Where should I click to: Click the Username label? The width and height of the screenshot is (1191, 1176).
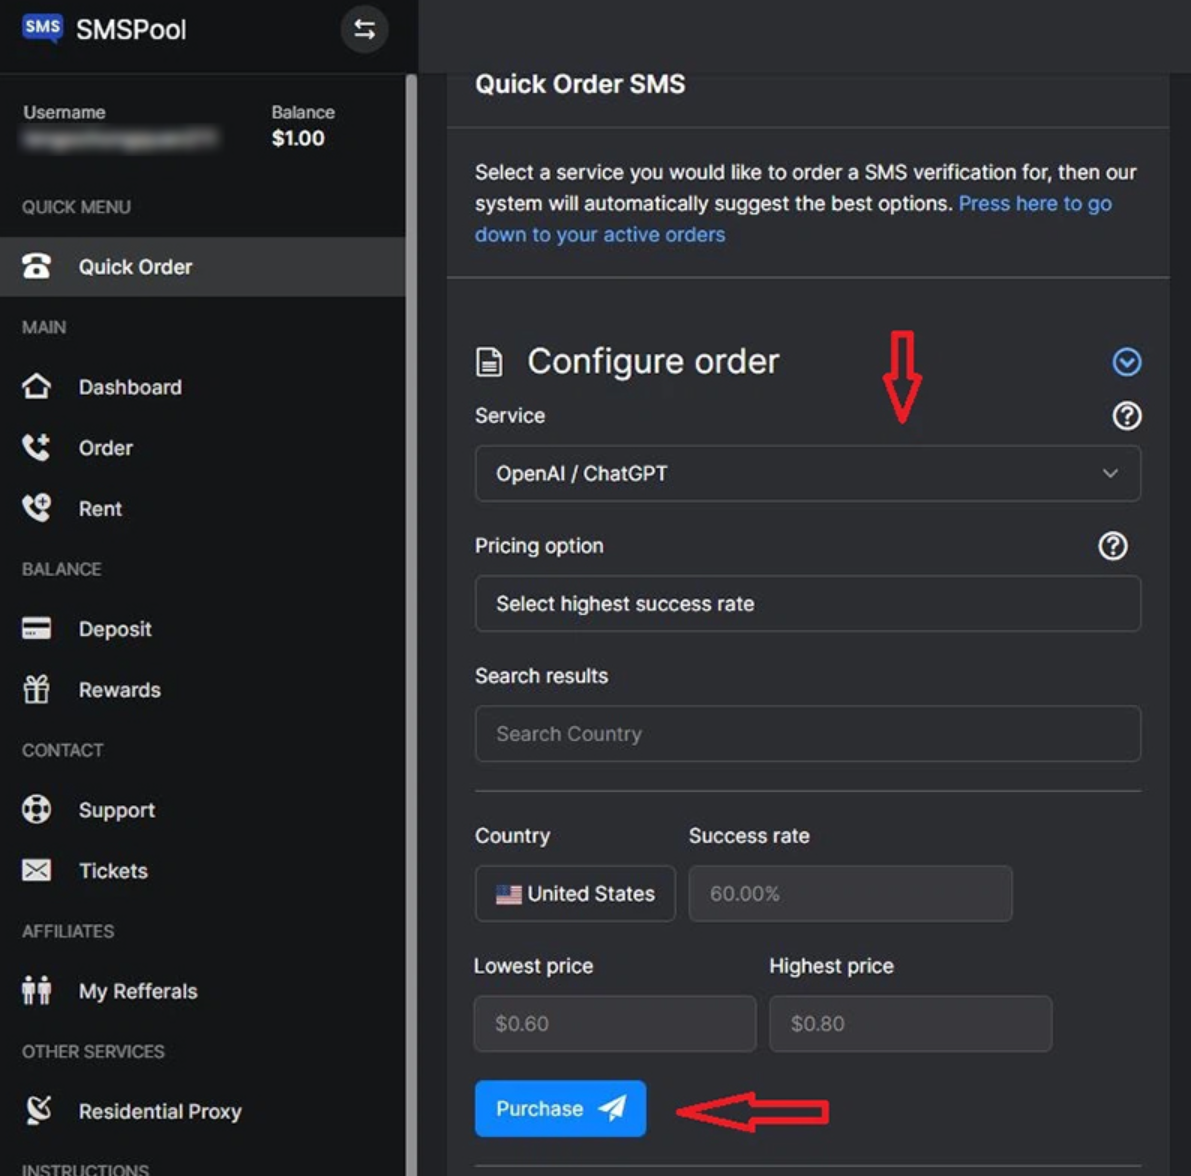pyautogui.click(x=65, y=112)
